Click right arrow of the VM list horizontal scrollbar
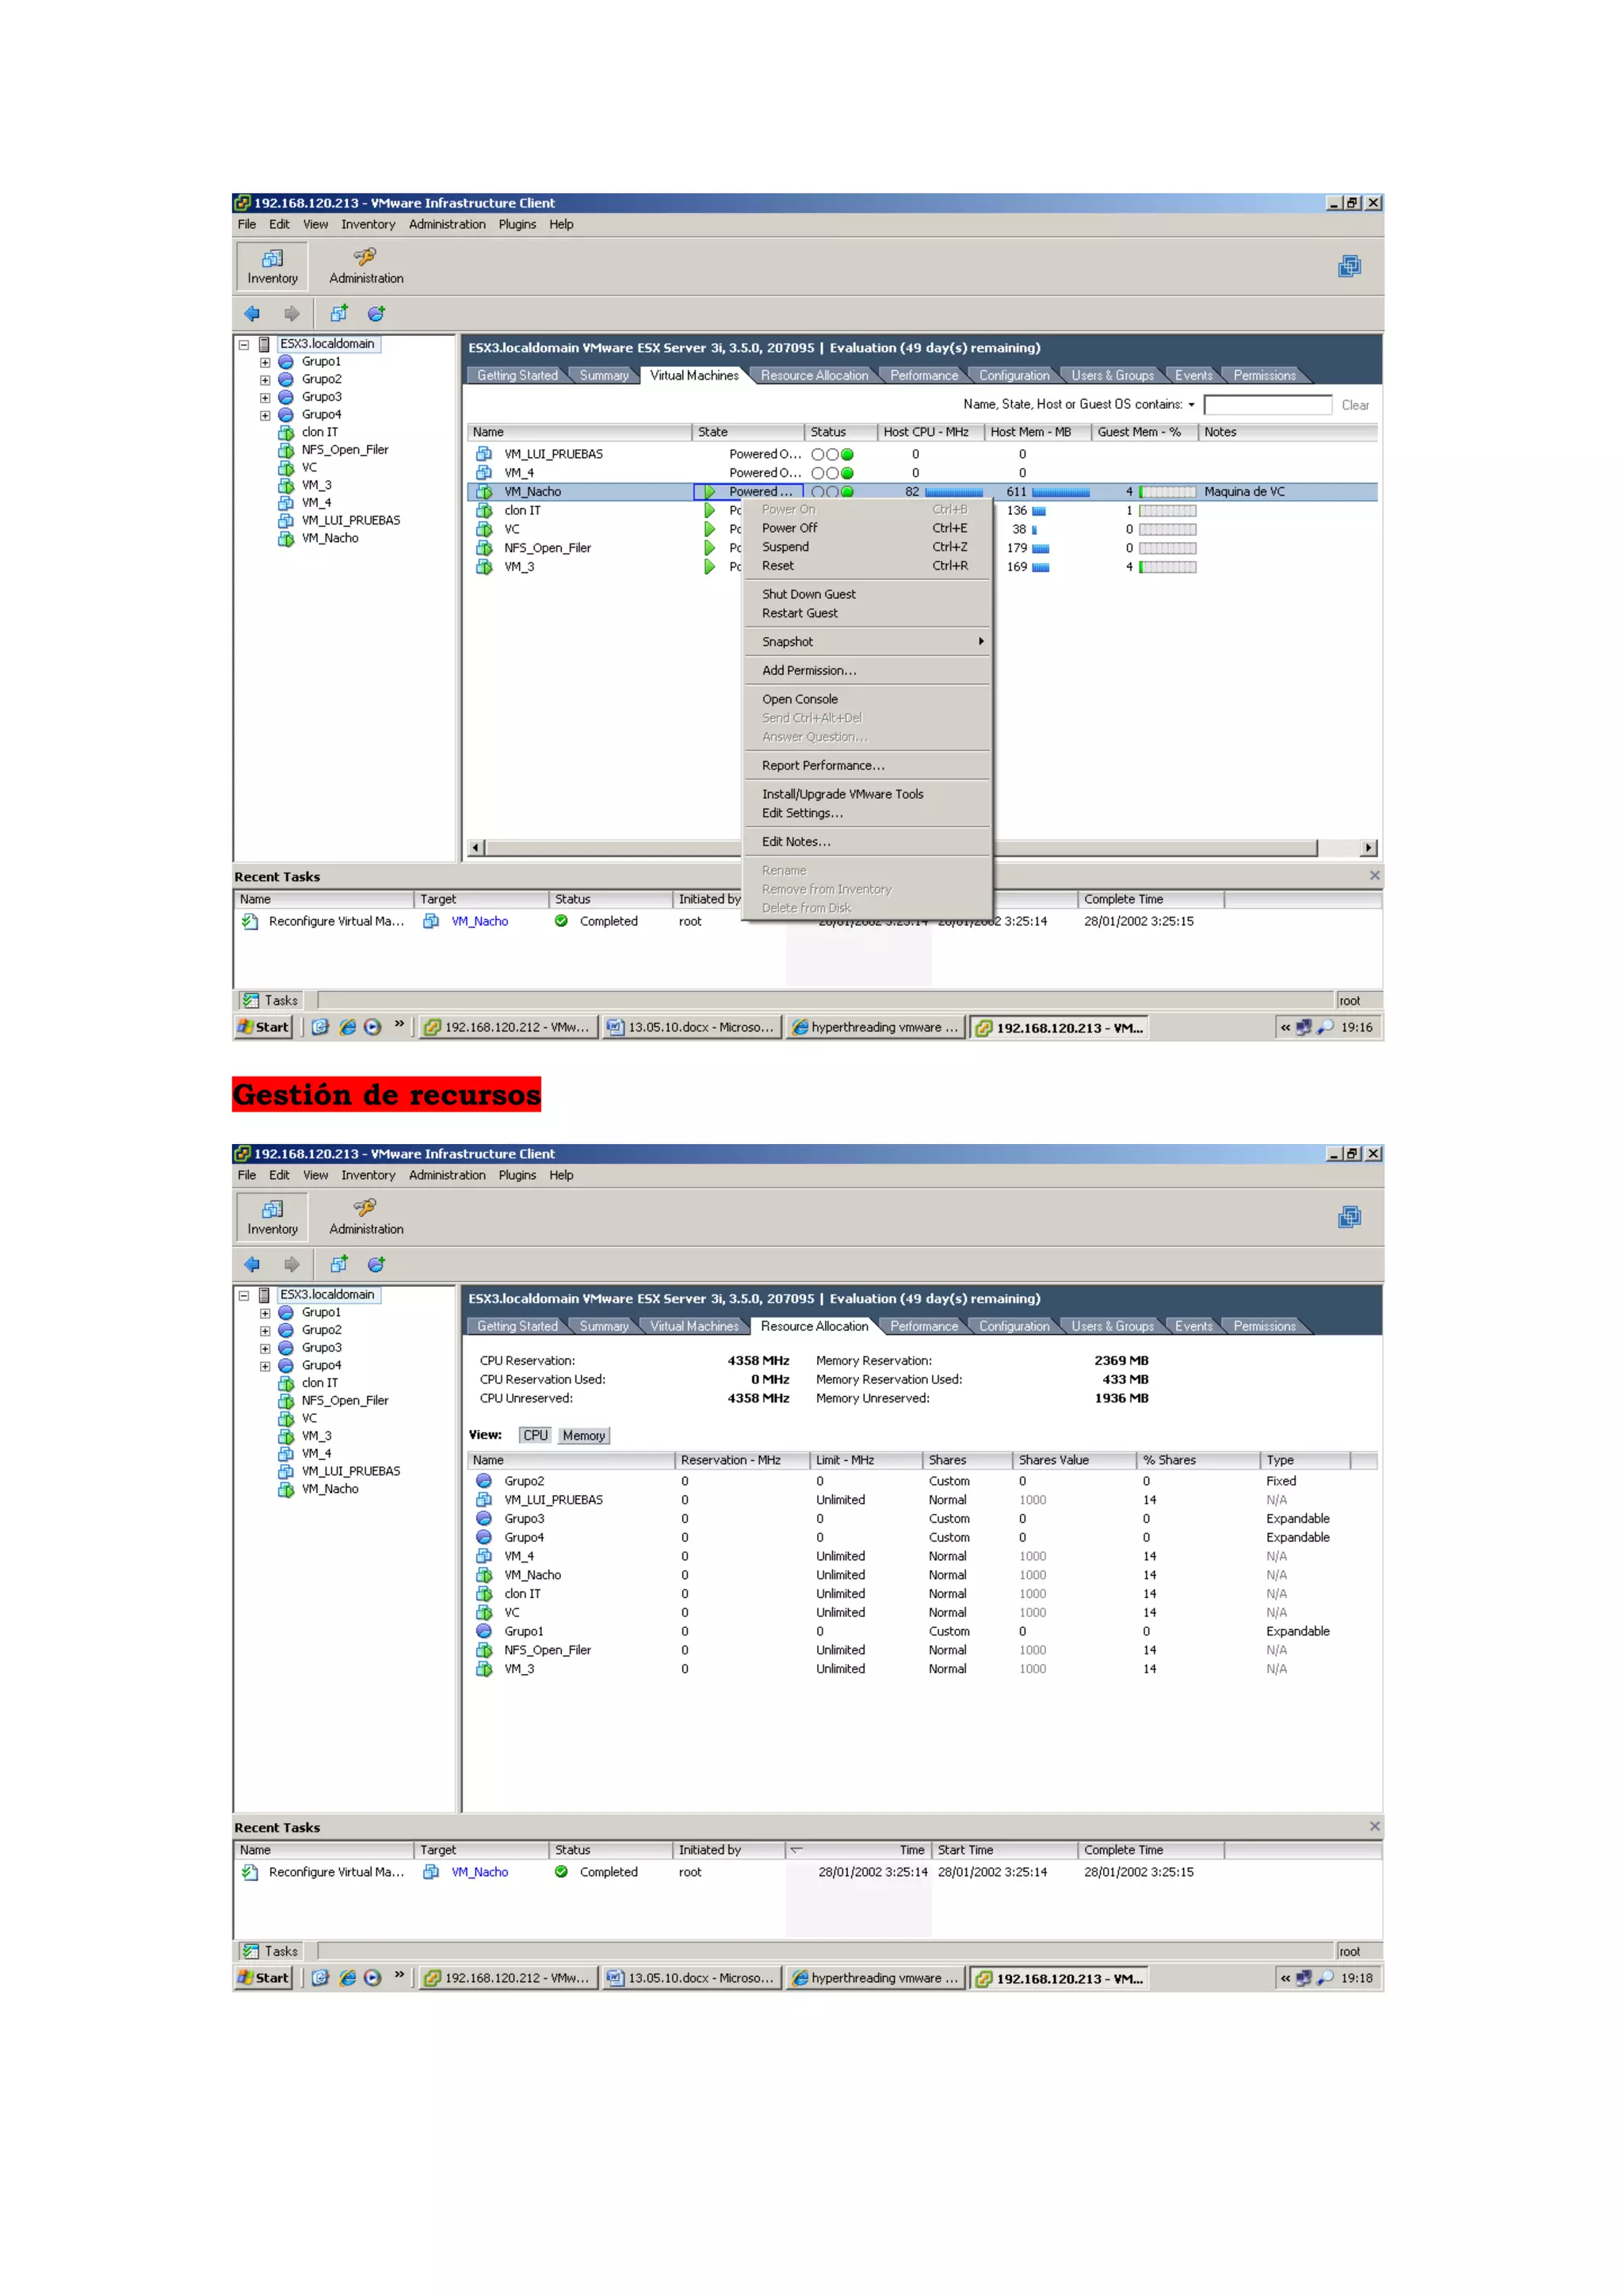 [1368, 848]
